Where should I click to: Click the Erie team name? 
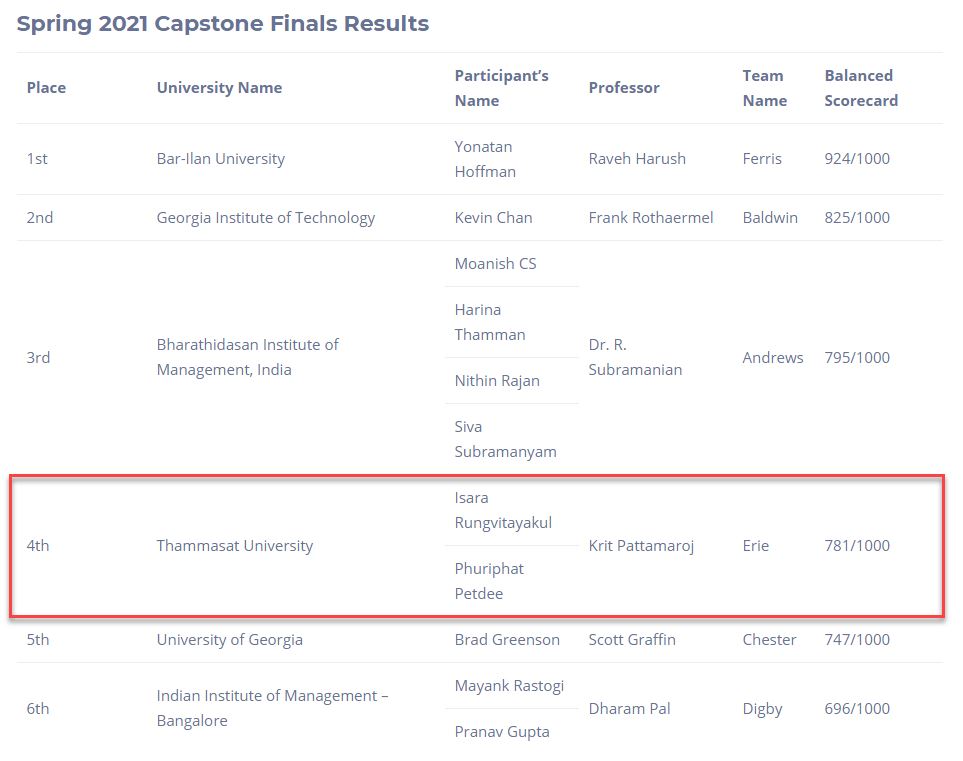[756, 546]
